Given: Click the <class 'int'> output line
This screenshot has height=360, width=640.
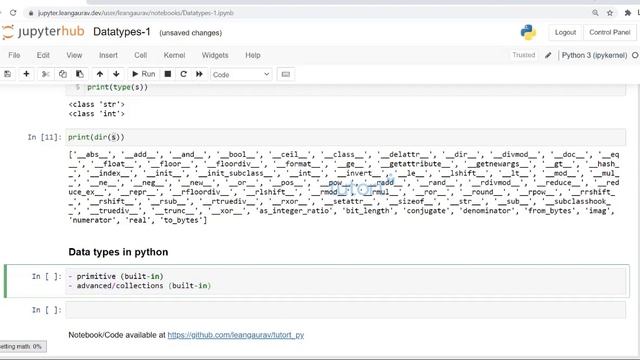Looking at the screenshot, I should (97, 114).
